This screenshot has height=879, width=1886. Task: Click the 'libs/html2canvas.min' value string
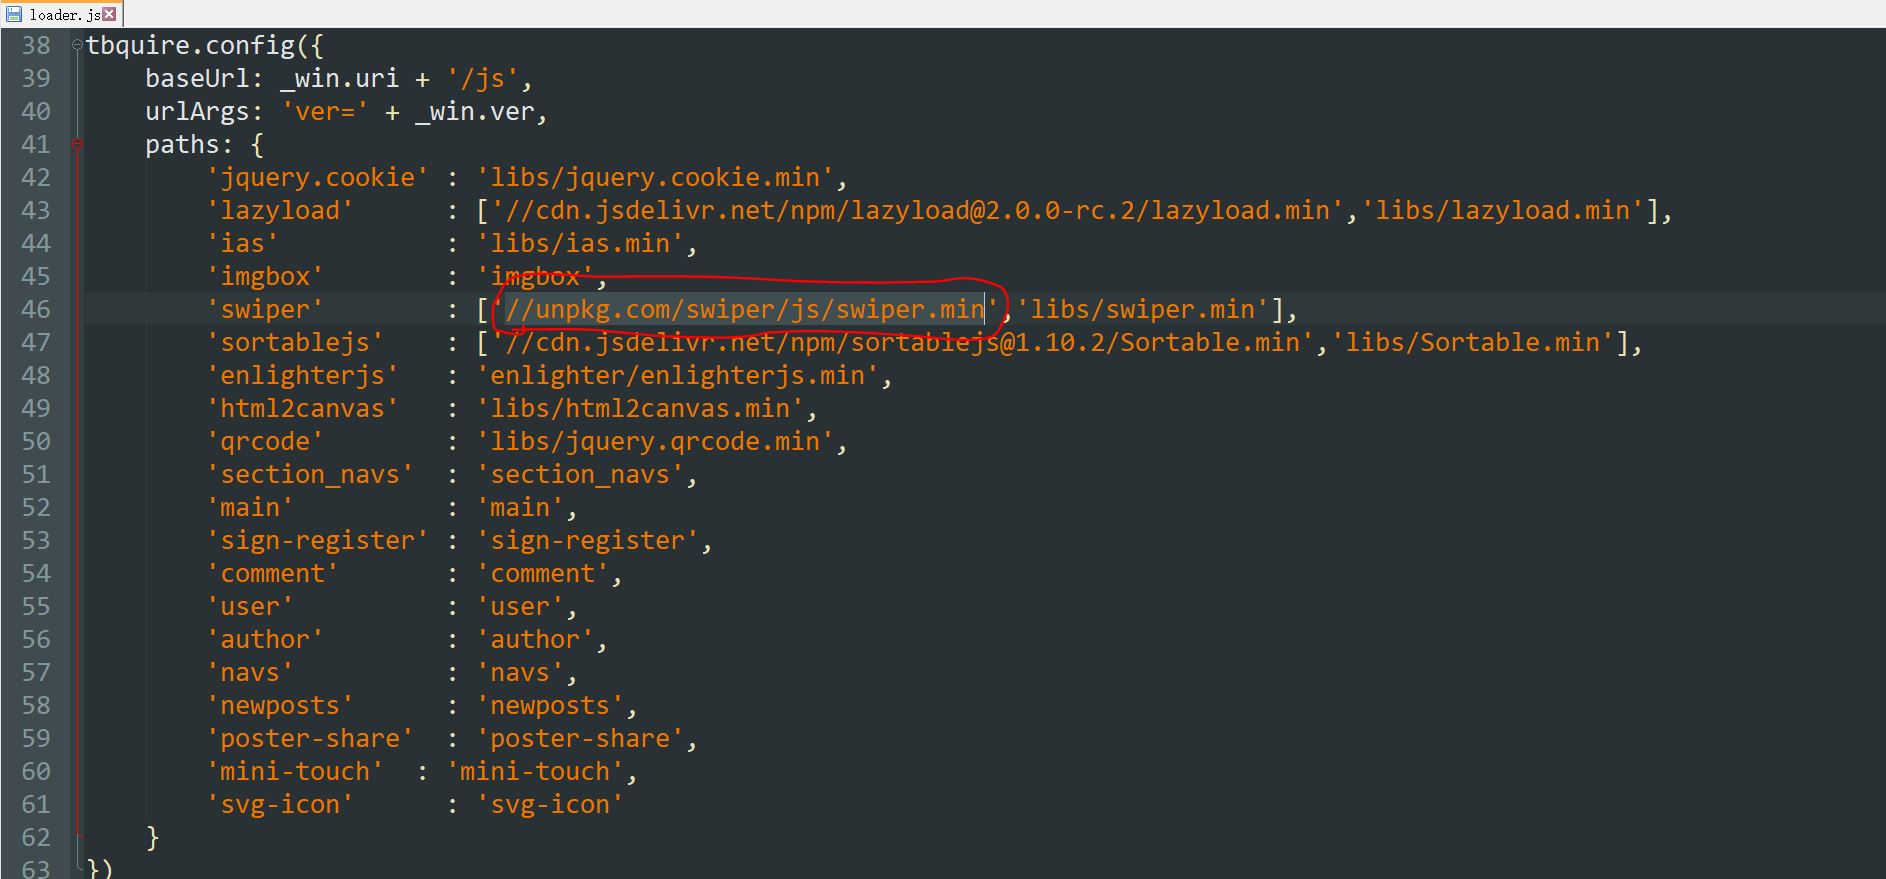(640, 408)
